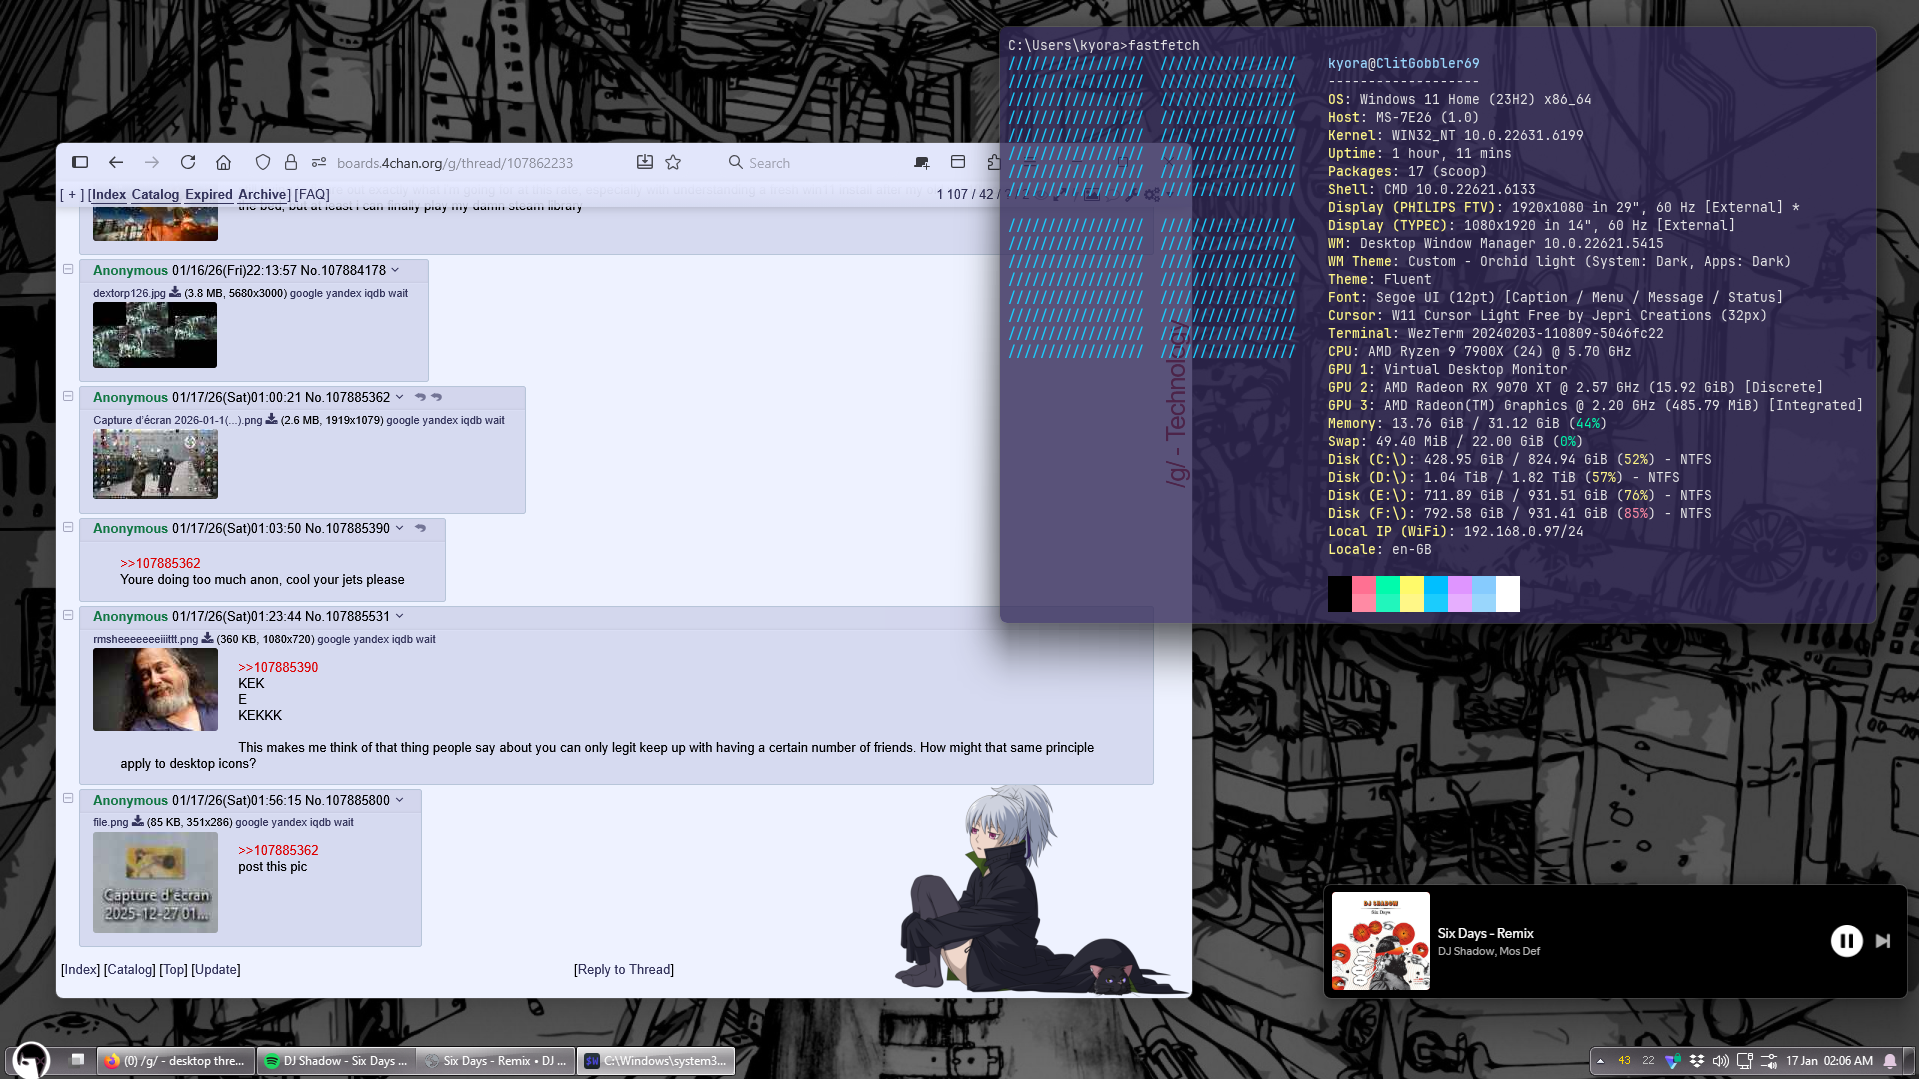Open post menu arrow for No.107885362
Viewport: 1919px width, 1079px height.
pyautogui.click(x=400, y=397)
